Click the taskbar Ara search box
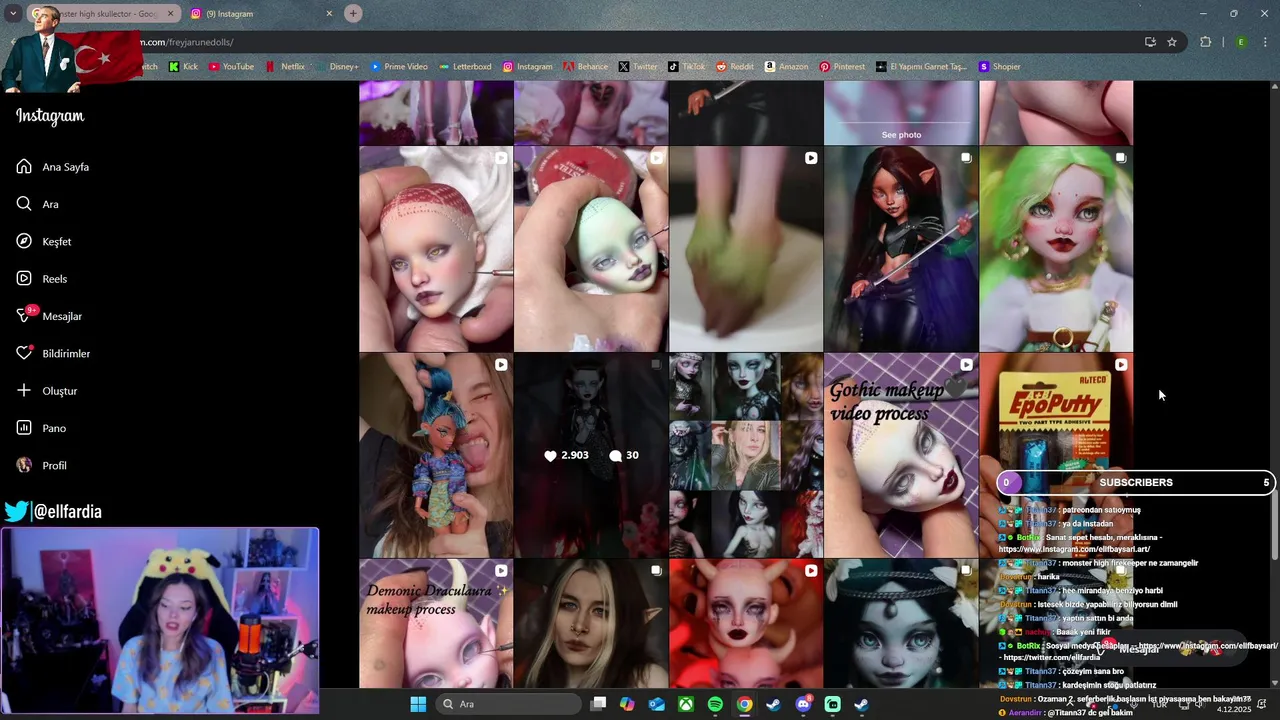This screenshot has width=1280, height=720. click(508, 704)
